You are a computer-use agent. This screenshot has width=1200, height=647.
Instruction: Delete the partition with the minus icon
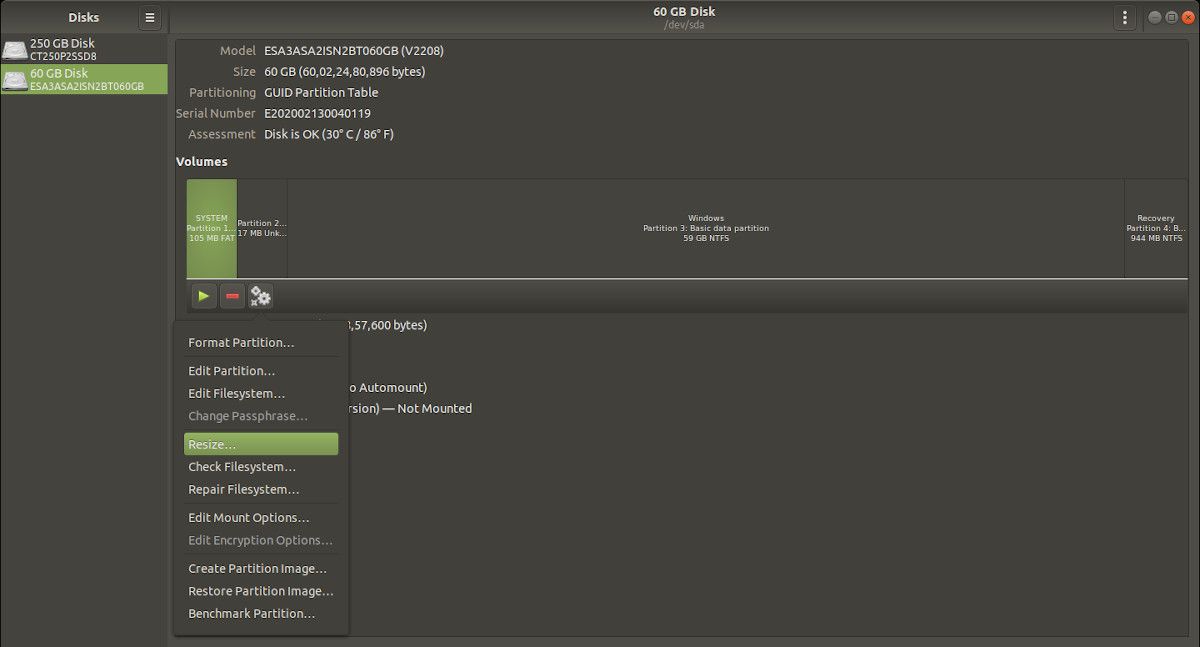[x=232, y=296]
